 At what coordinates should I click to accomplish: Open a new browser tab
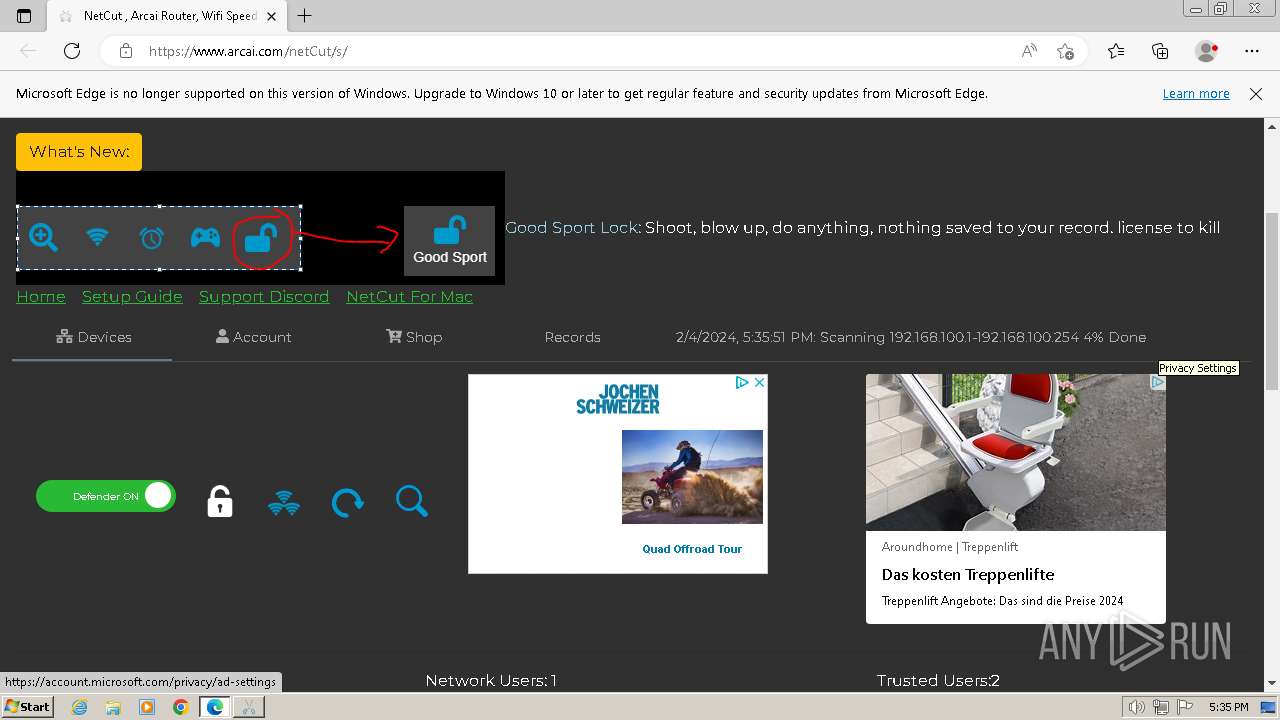coord(305,16)
